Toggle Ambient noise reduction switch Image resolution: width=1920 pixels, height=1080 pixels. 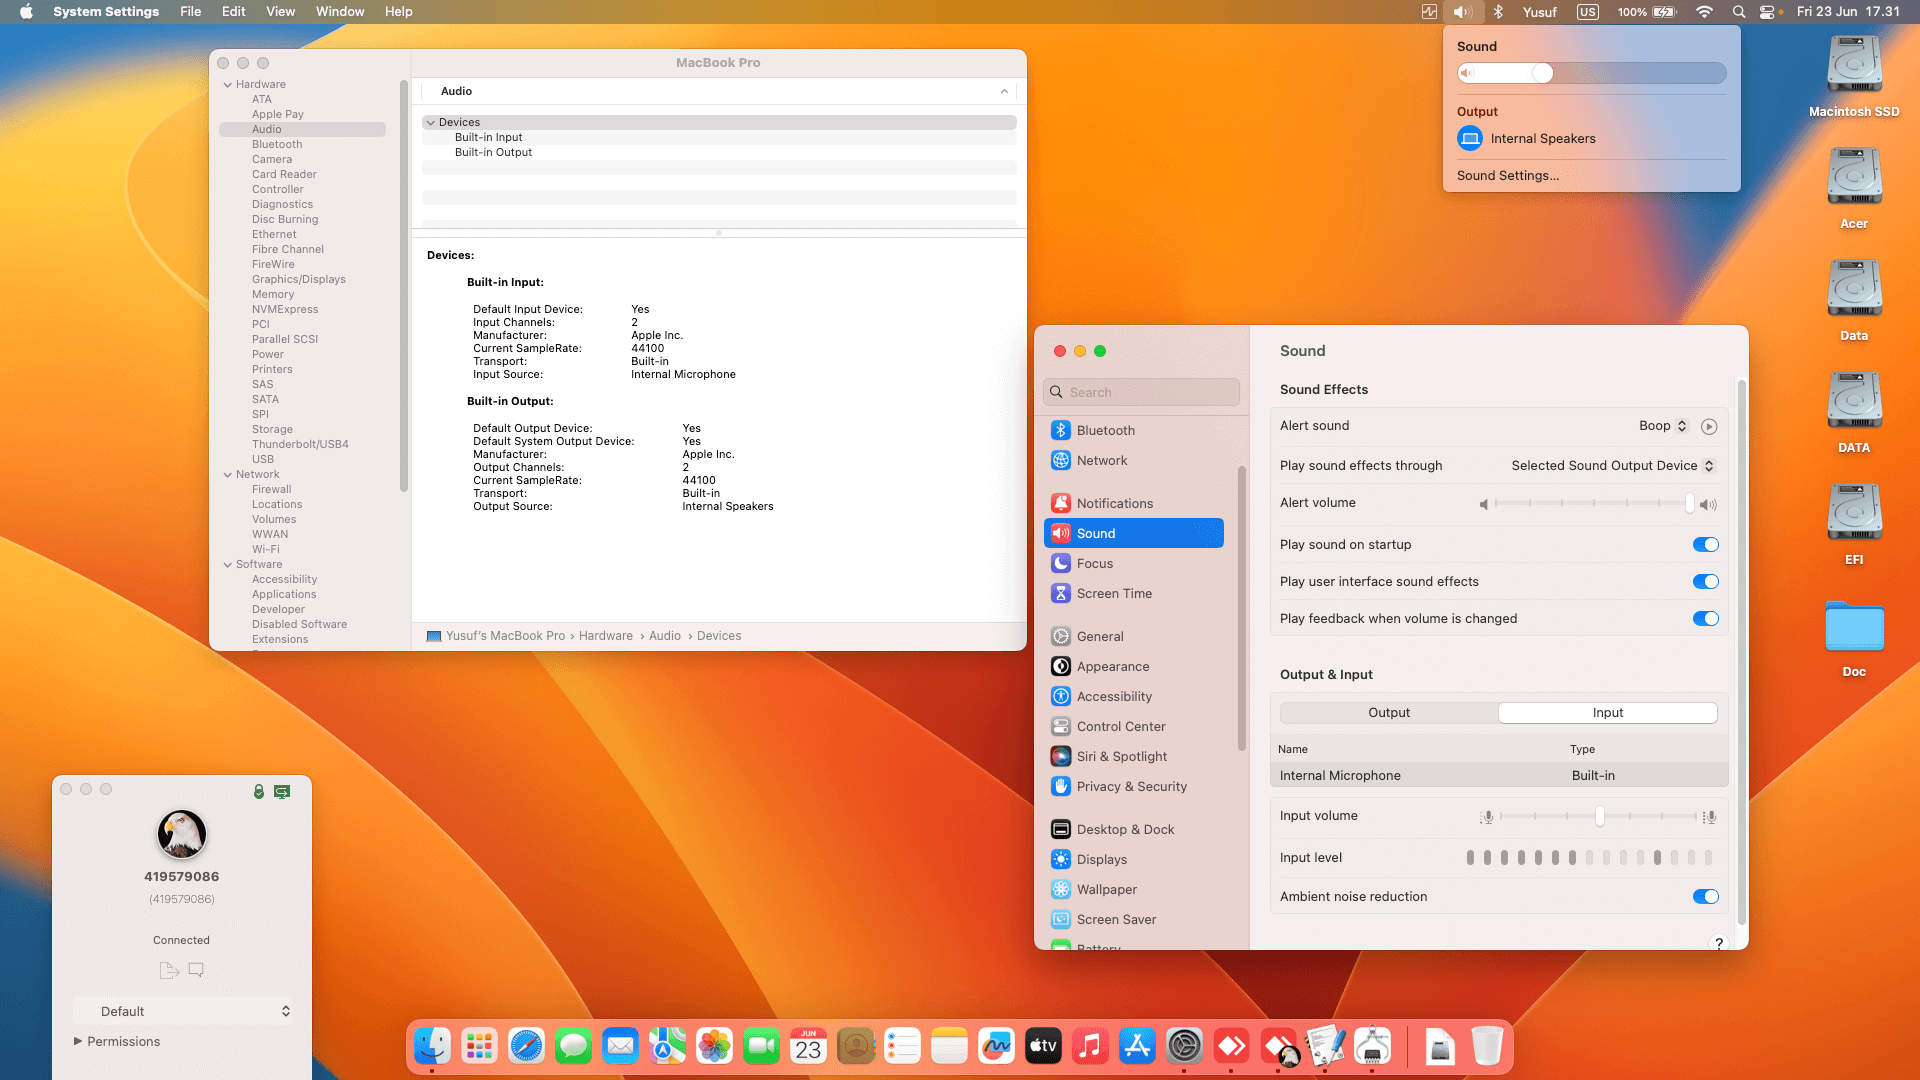1705,897
